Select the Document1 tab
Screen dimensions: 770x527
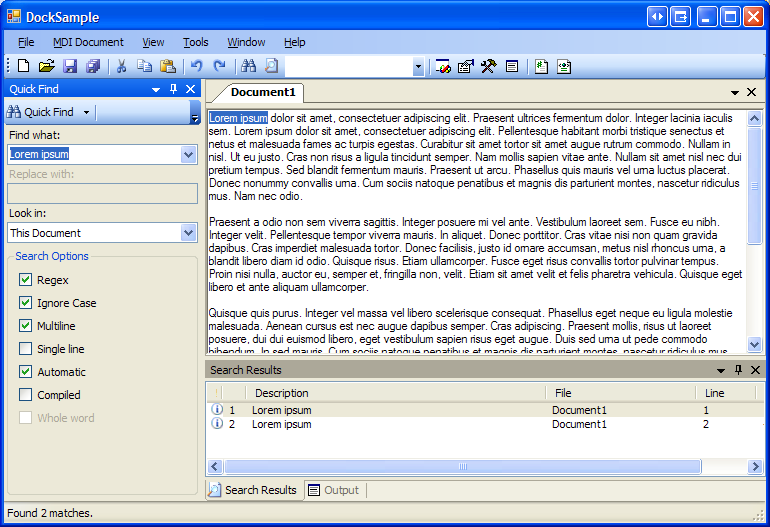(x=263, y=92)
